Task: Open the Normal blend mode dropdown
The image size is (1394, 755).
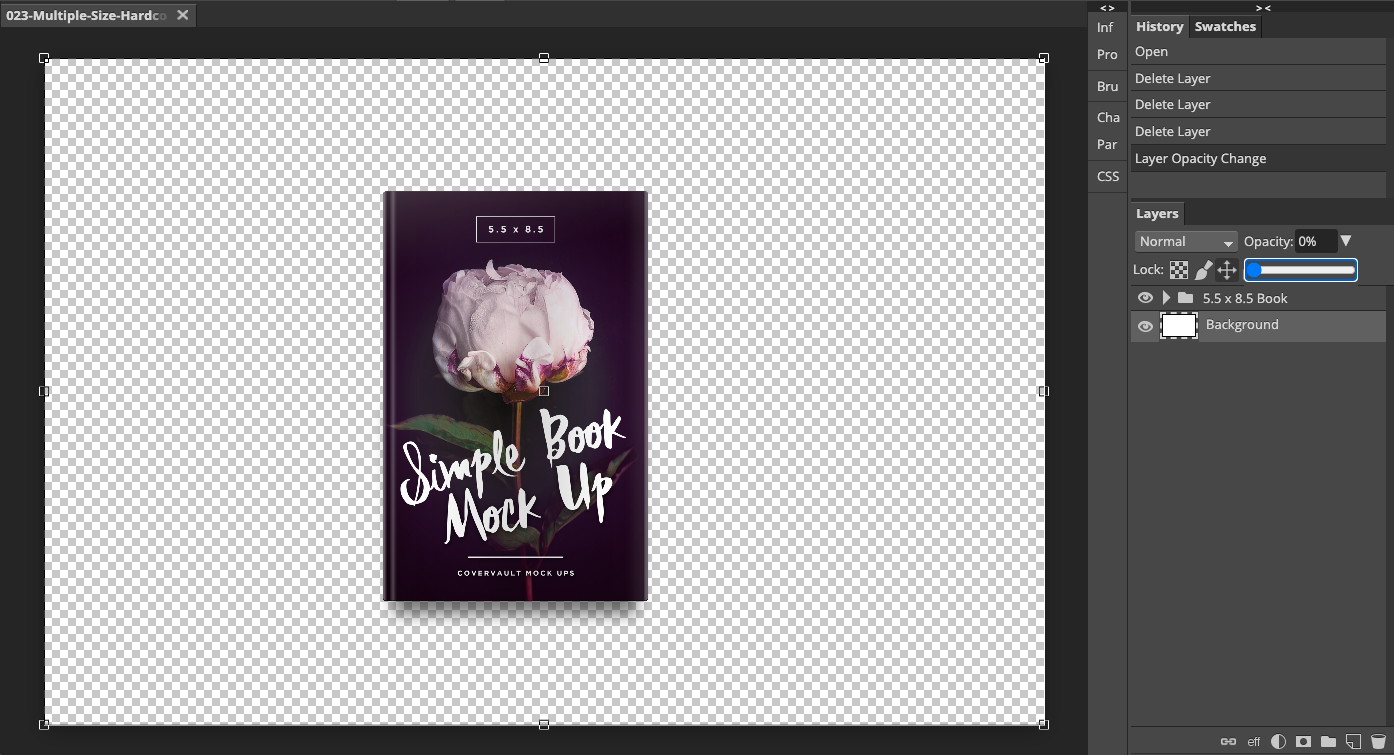Action: (1186, 242)
